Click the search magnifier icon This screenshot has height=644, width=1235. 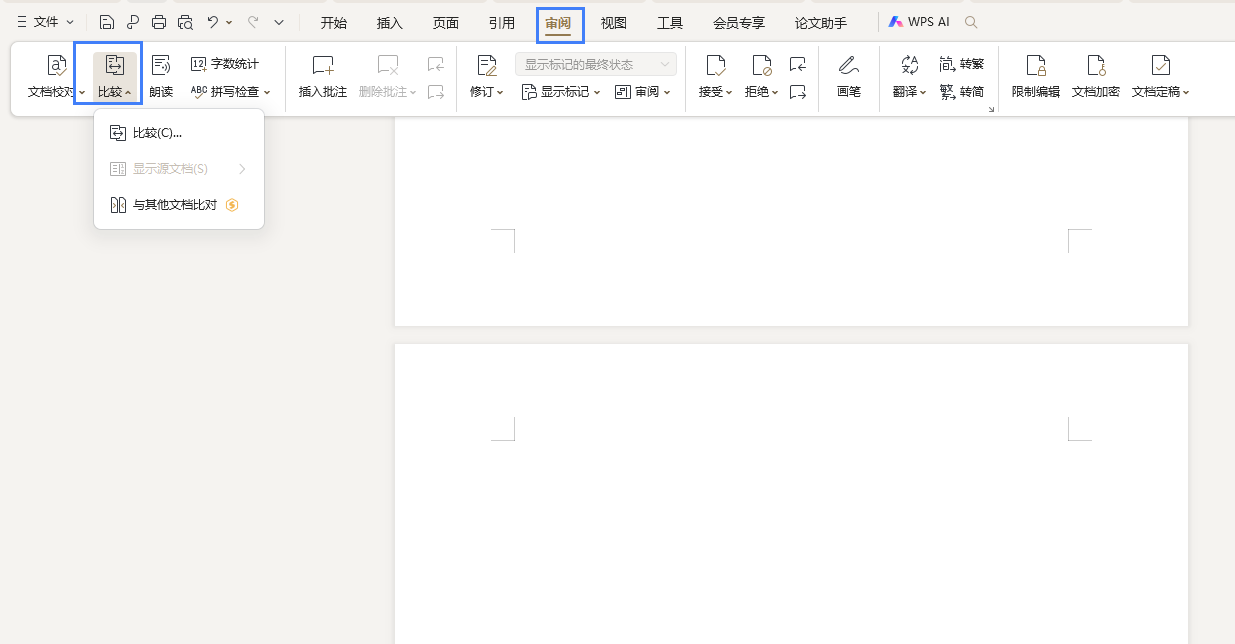[971, 22]
